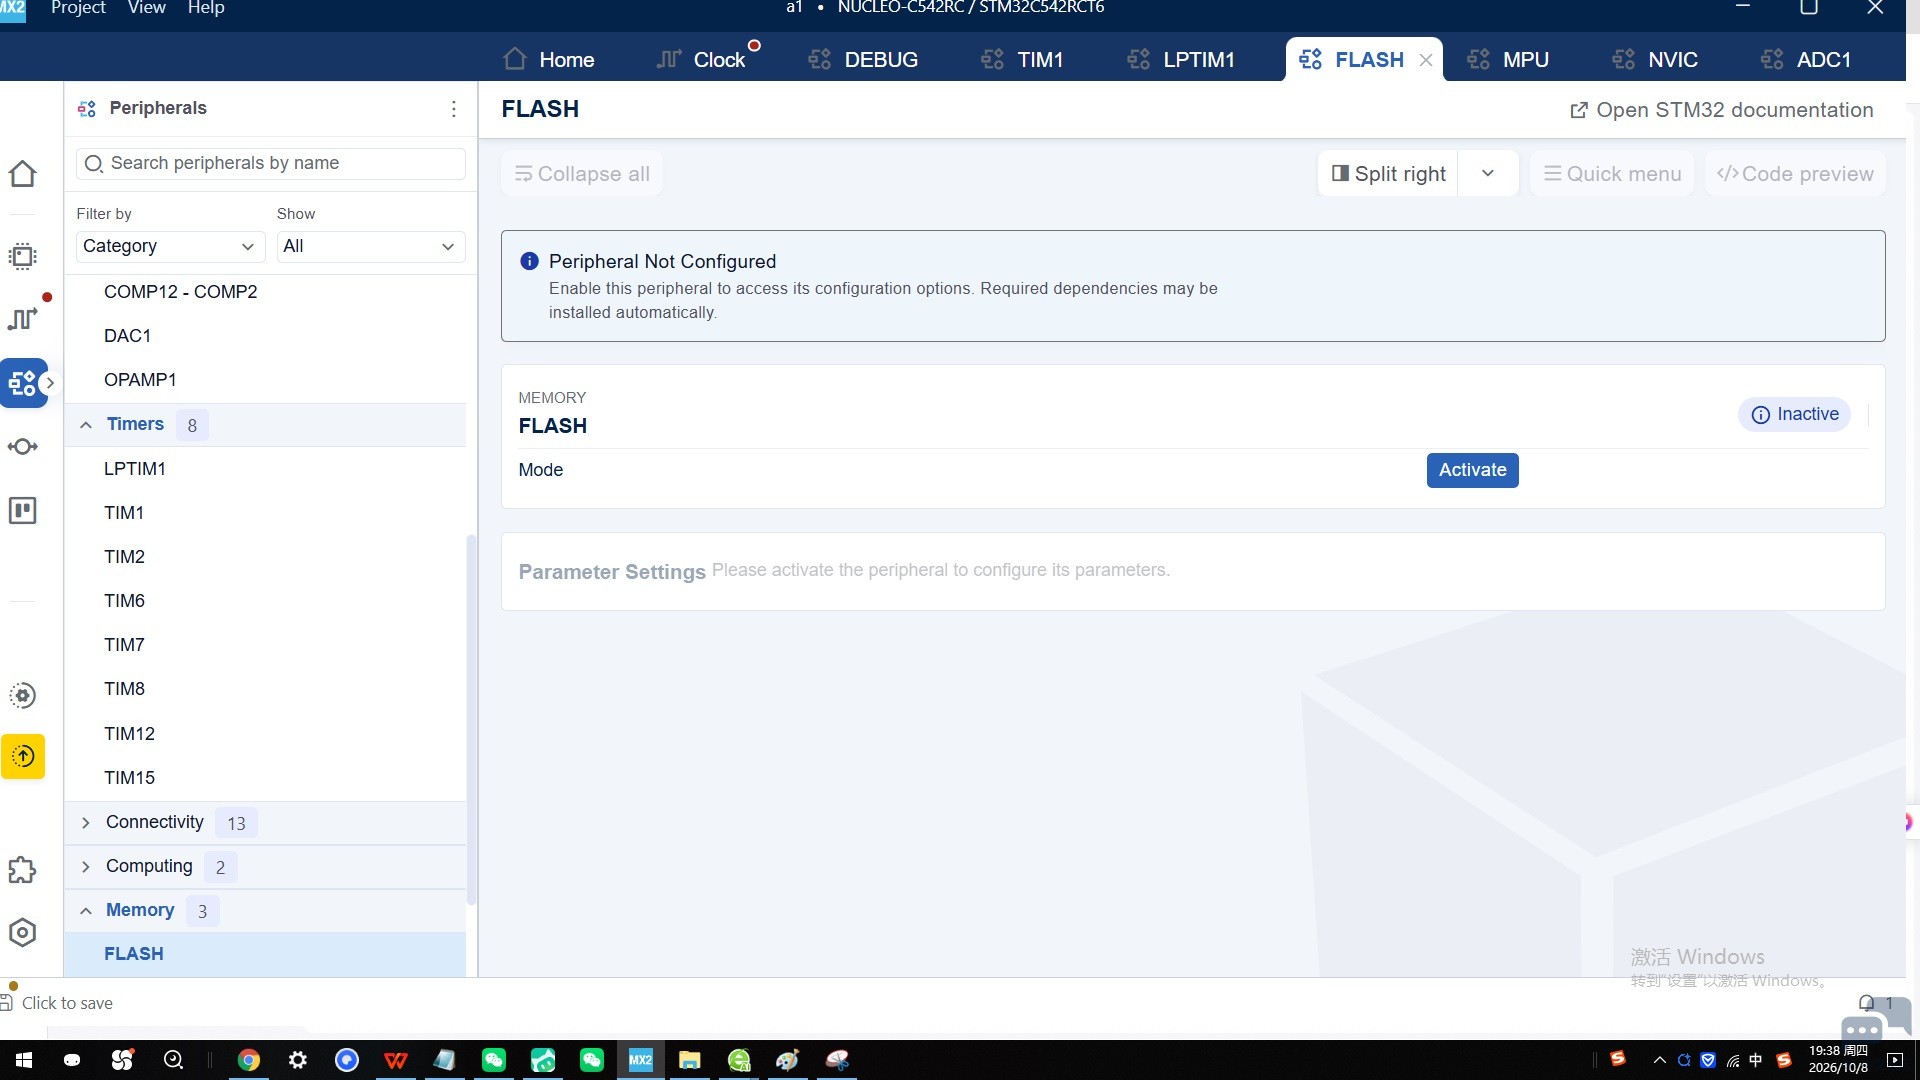Image resolution: width=1920 pixels, height=1080 pixels.
Task: Open project settings gear icon in sidebar
Action: [x=22, y=695]
